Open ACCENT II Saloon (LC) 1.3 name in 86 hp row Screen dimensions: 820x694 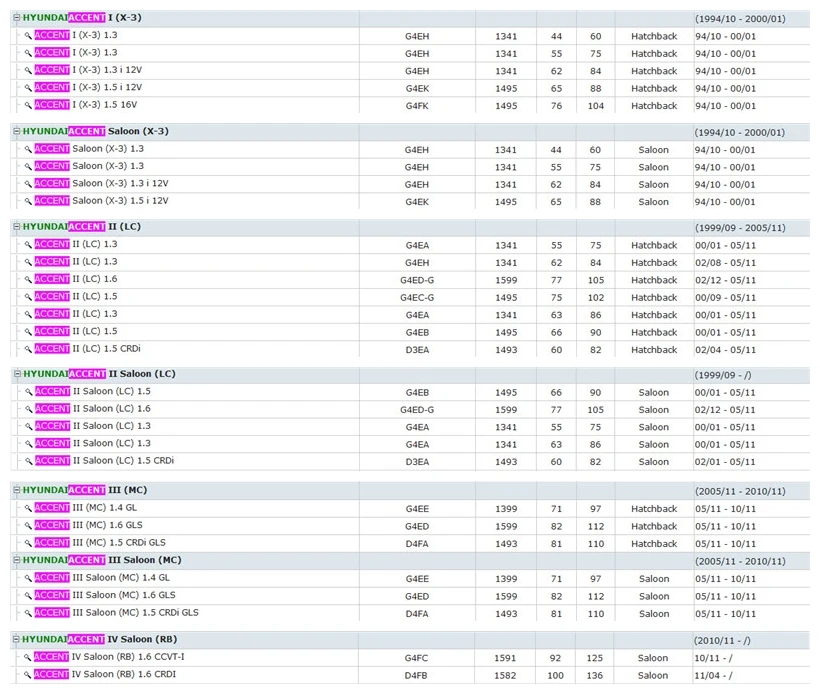[93, 443]
